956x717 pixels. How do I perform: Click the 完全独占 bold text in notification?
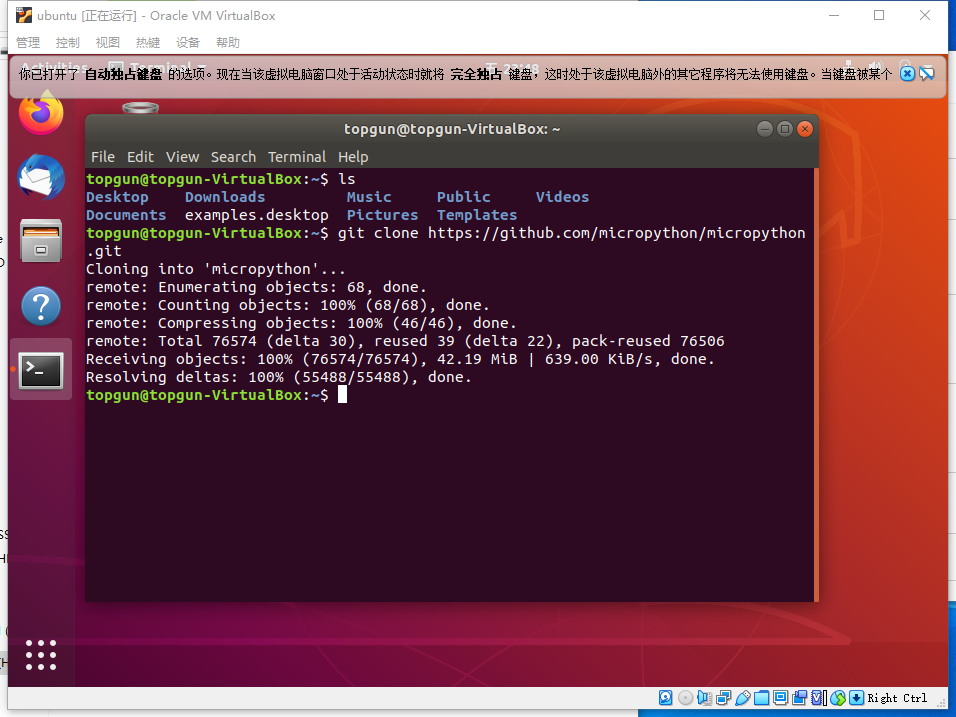(476, 74)
